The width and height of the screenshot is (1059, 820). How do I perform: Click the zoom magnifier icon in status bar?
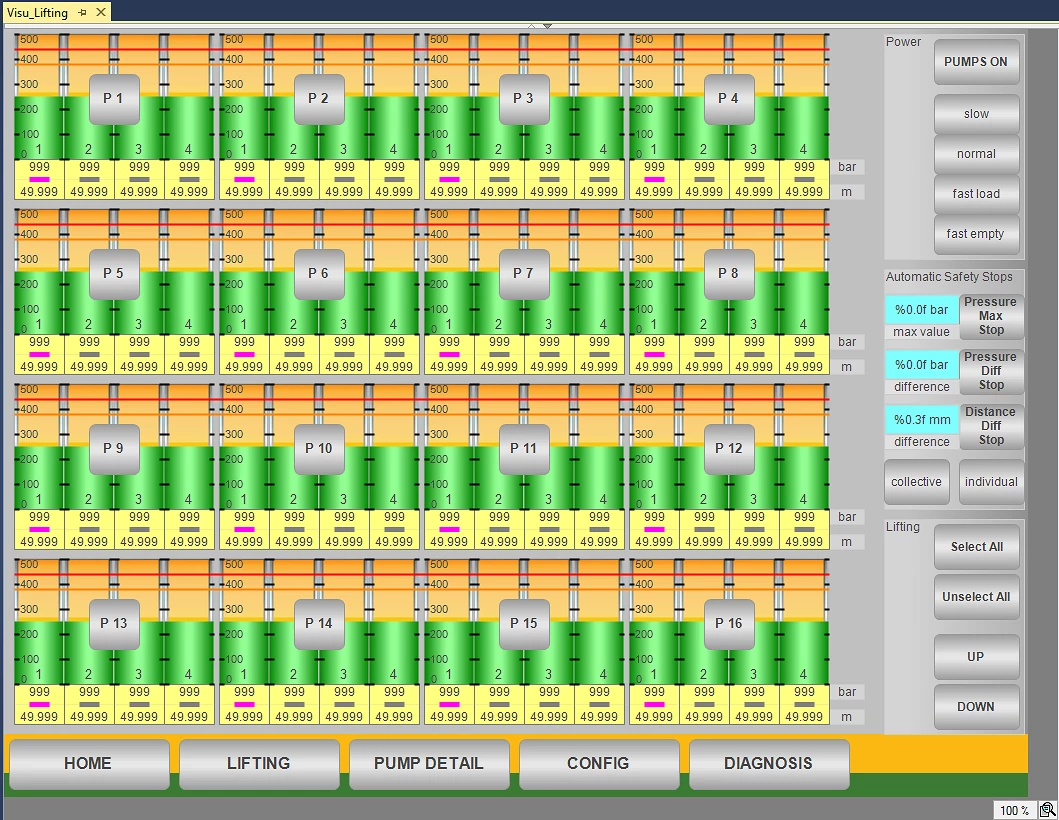1047,810
